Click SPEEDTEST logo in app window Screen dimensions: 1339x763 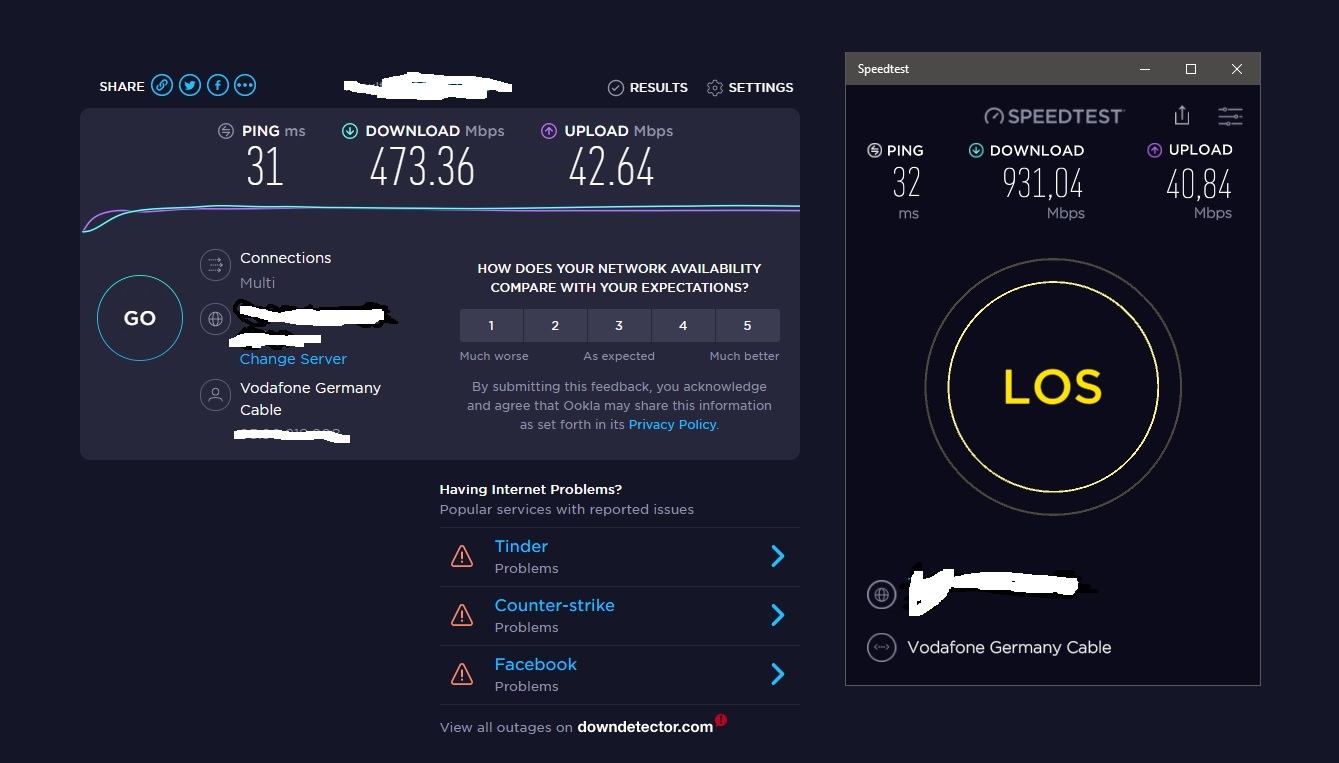(x=1054, y=116)
